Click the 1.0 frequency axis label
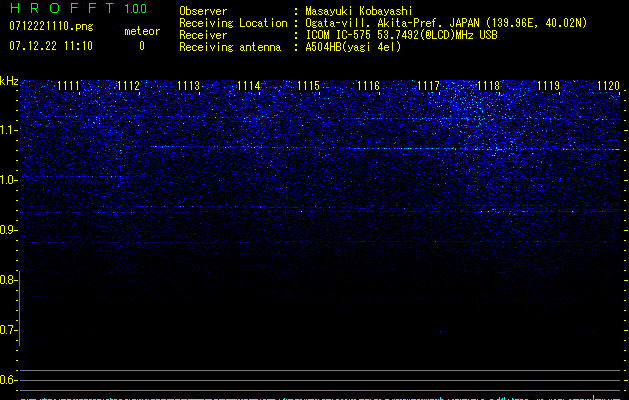The height and width of the screenshot is (400, 629). point(9,180)
